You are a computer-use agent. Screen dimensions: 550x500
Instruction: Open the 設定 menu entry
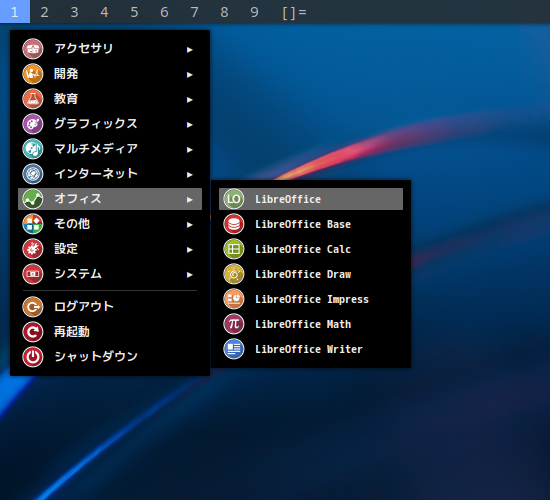point(110,249)
